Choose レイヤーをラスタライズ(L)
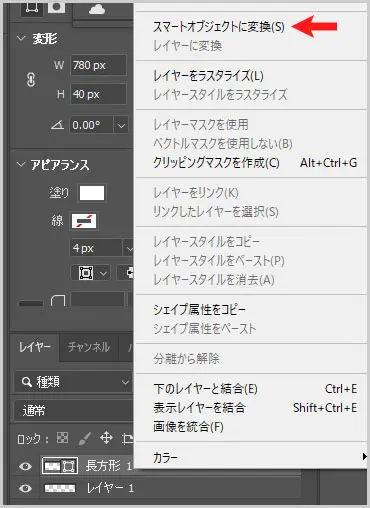370x508 pixels. pos(208,76)
